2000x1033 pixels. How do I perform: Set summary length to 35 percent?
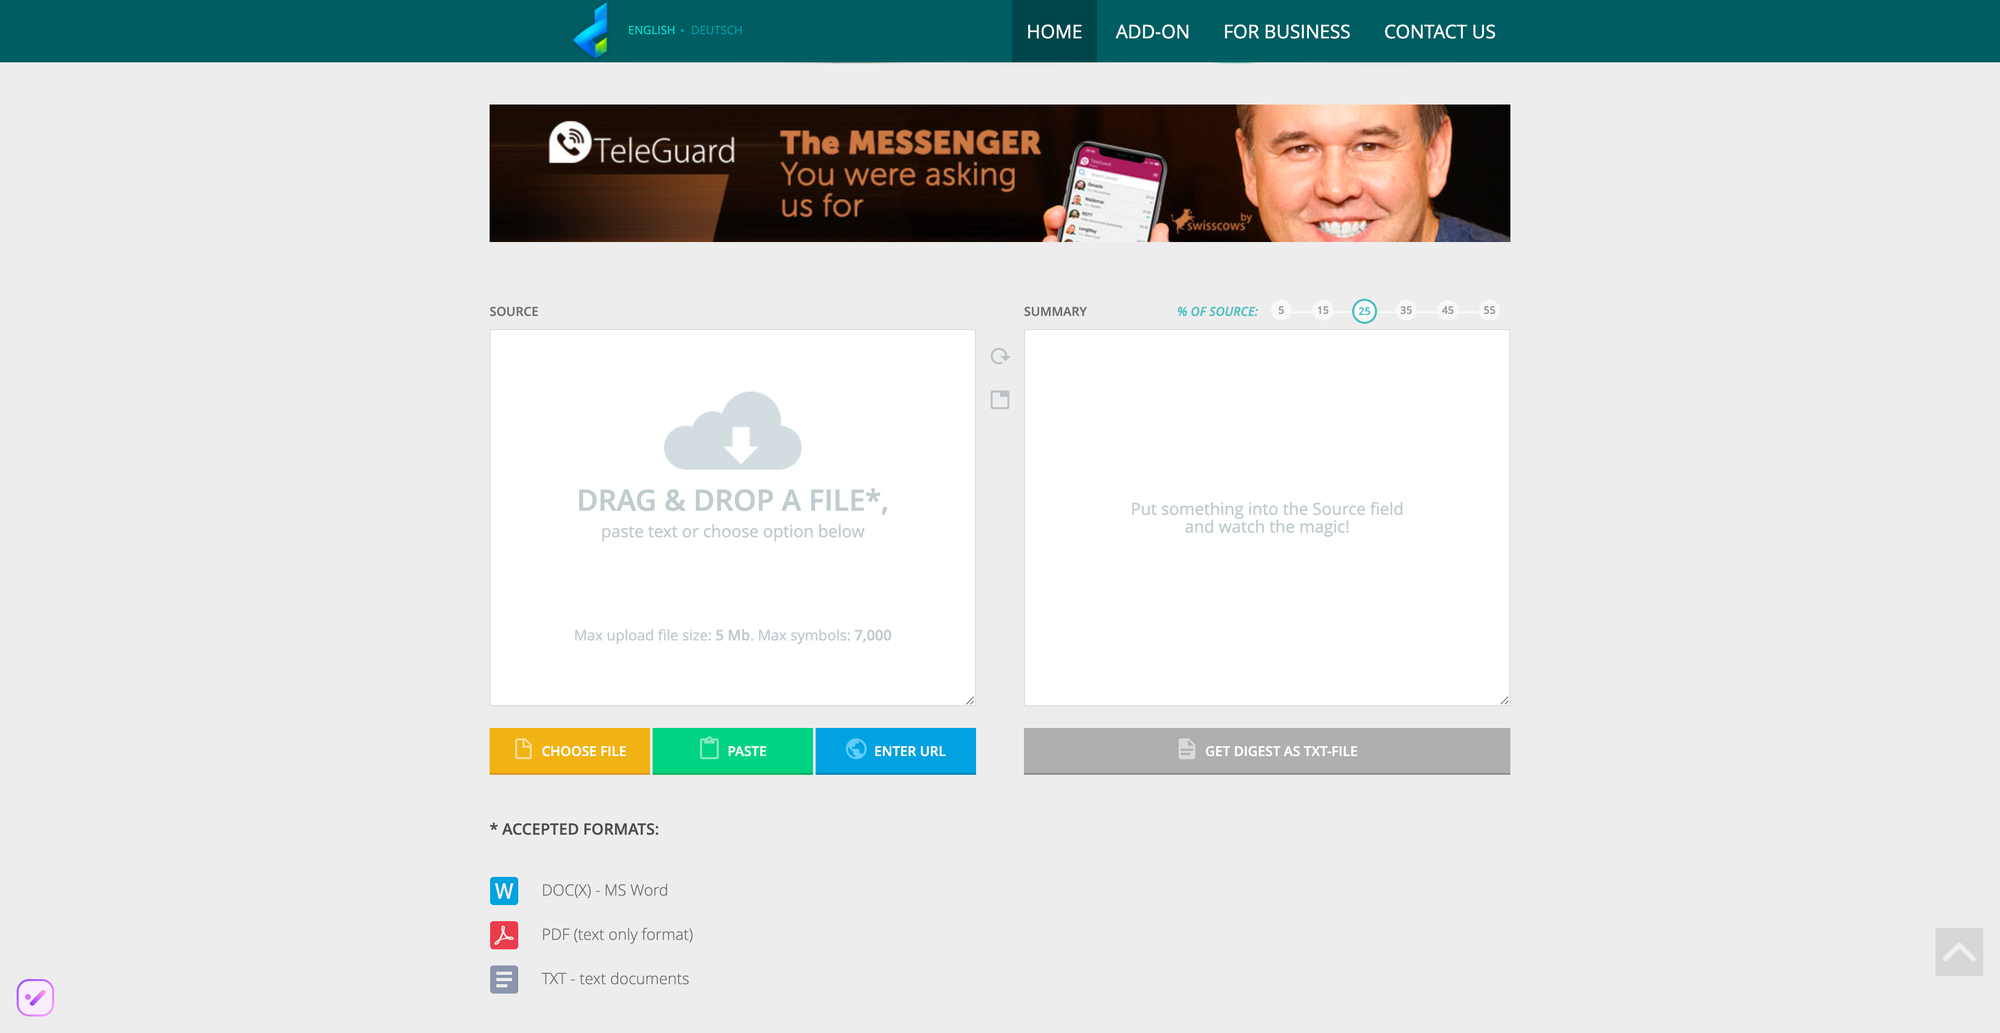click(x=1406, y=310)
